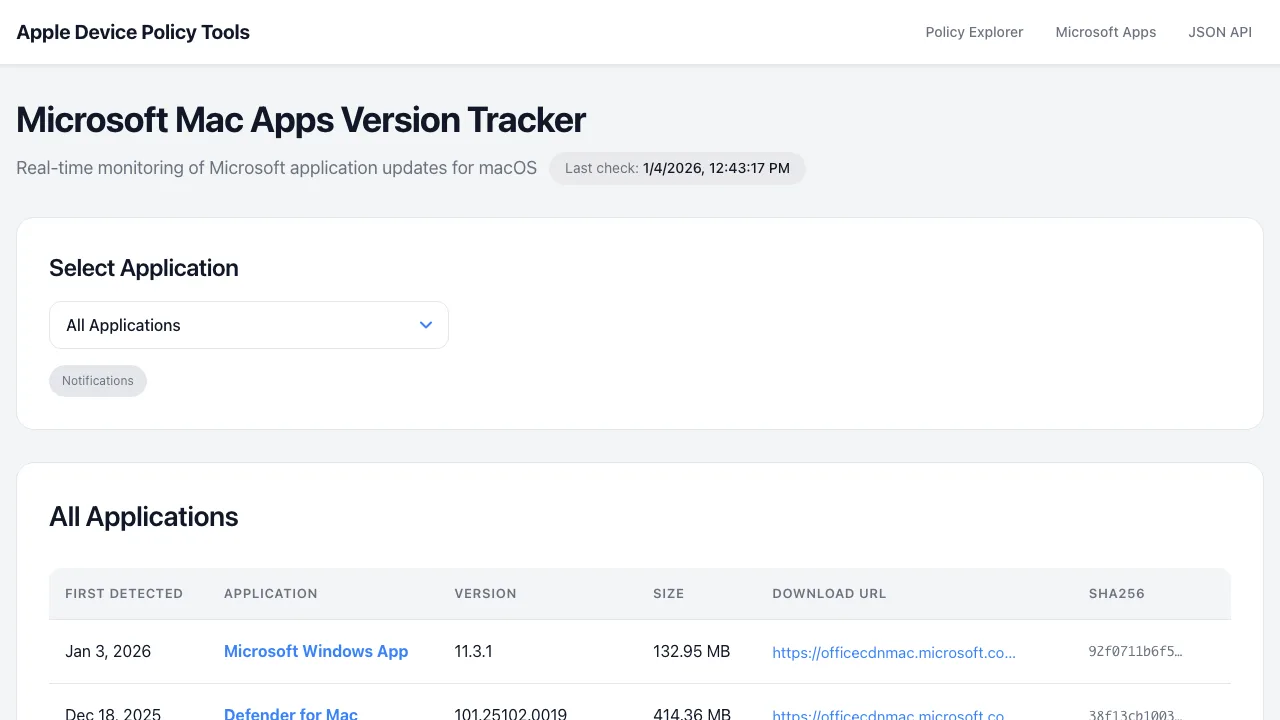Open the Microsoft Windows App download URL
Image resolution: width=1280 pixels, height=720 pixels.
pos(894,652)
